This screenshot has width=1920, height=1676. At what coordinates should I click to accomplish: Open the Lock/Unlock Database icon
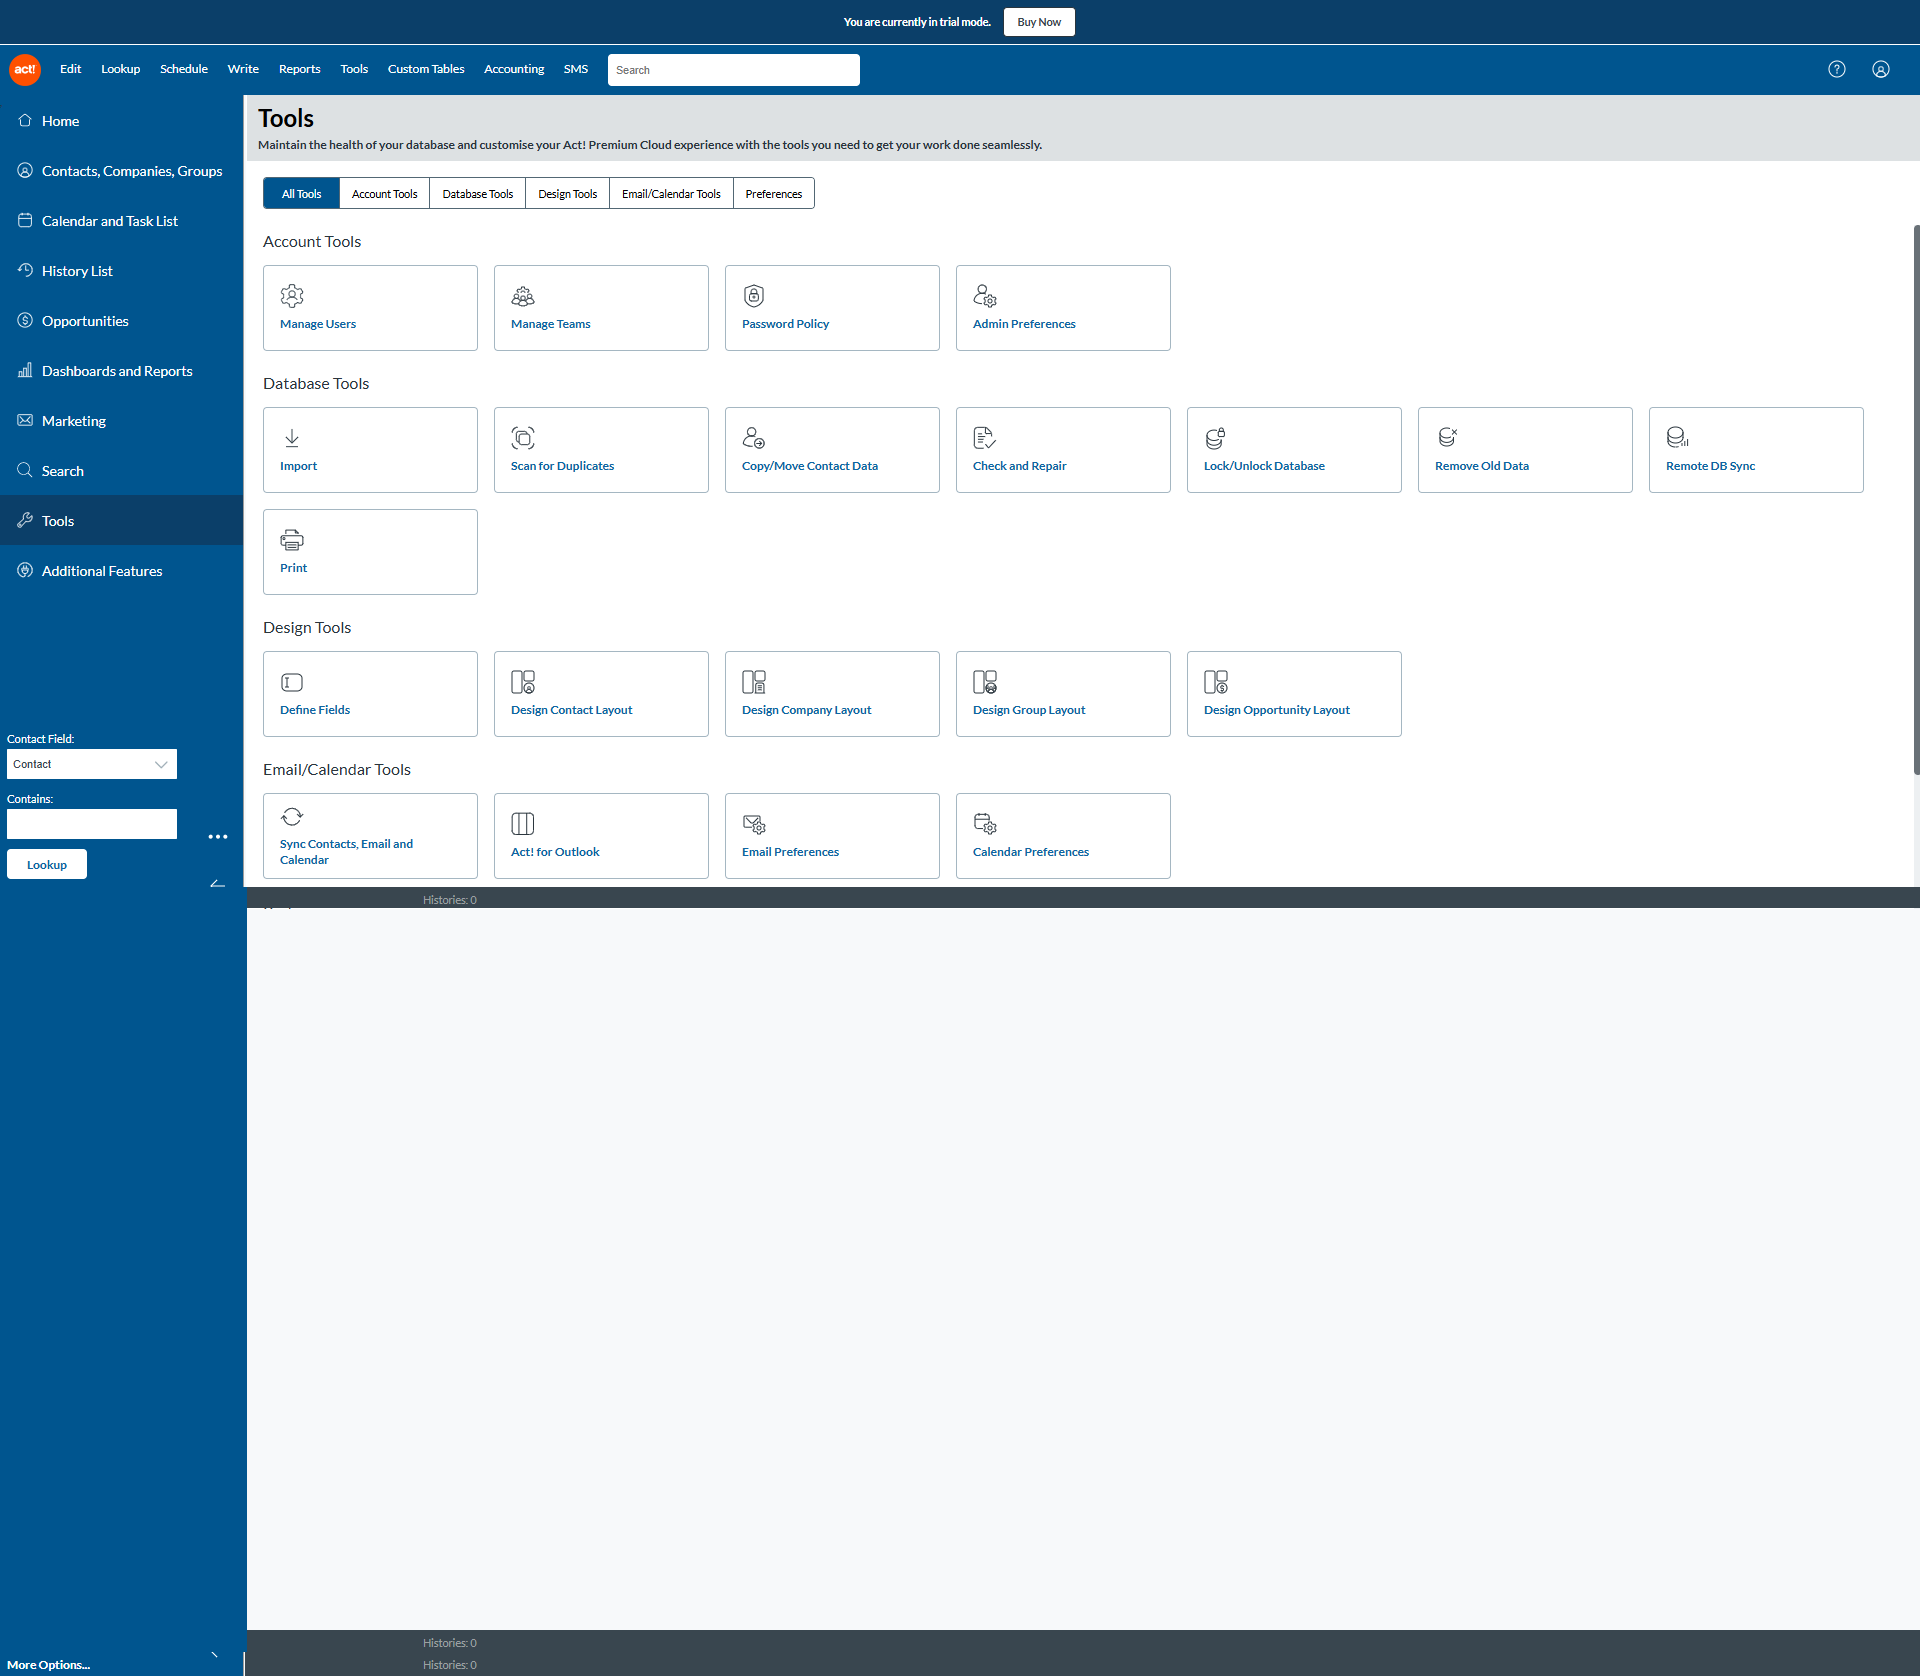tap(1215, 438)
